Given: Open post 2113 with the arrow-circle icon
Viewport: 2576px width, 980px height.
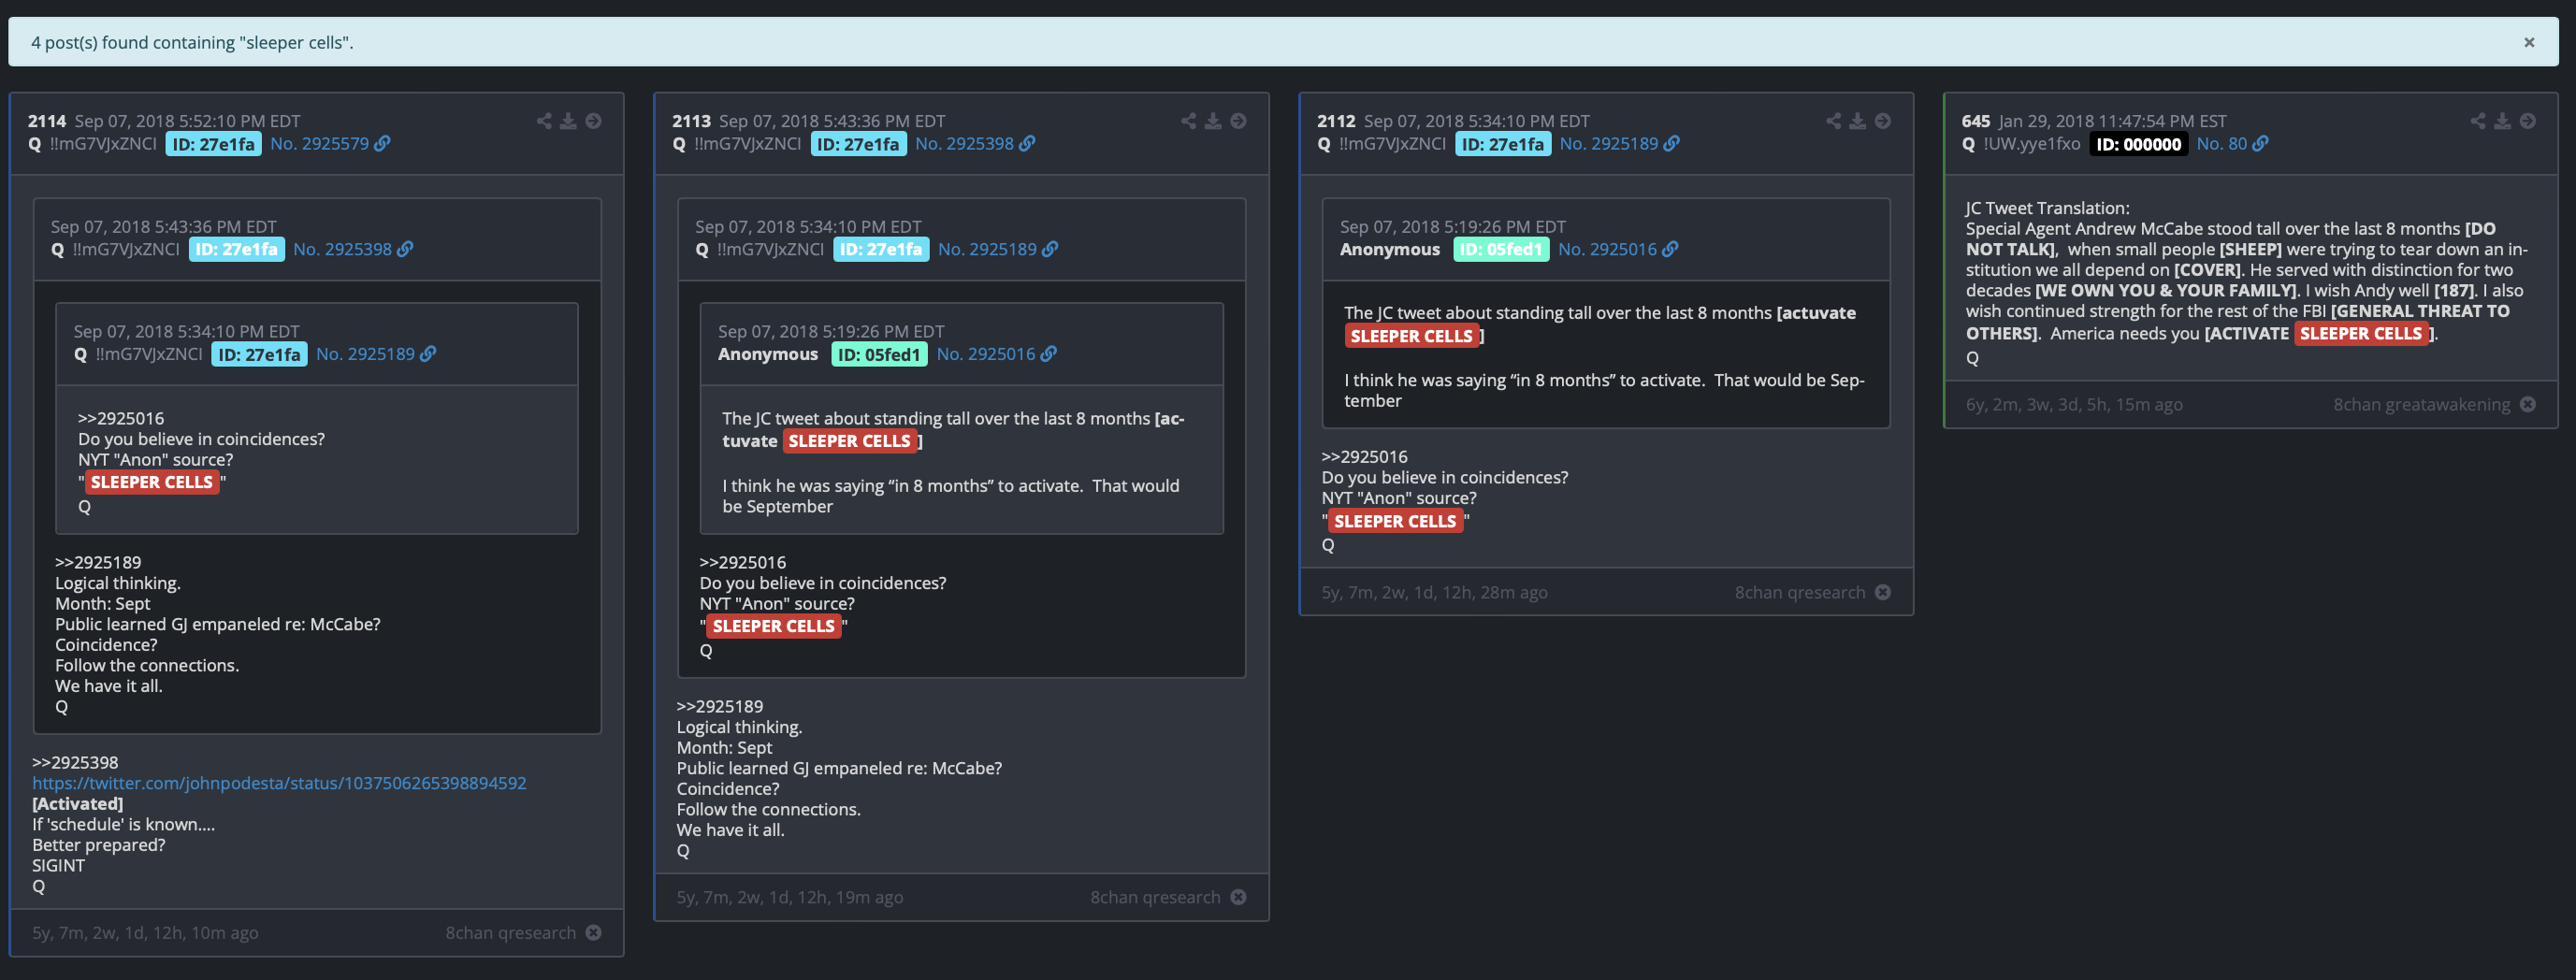Looking at the screenshot, I should (1239, 121).
